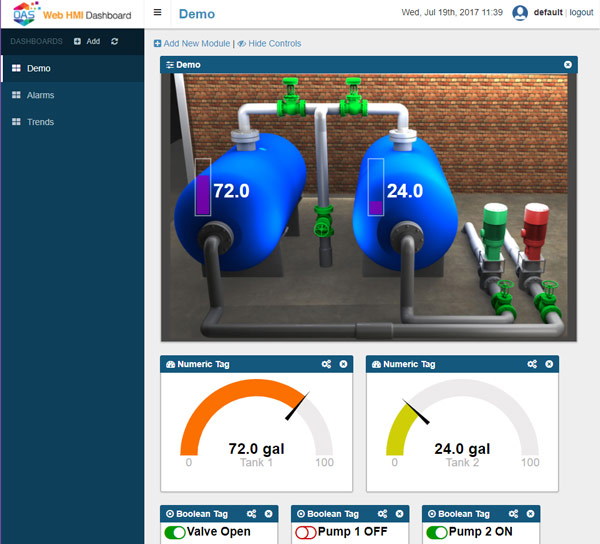Click the Add New Module link

[x=196, y=44]
